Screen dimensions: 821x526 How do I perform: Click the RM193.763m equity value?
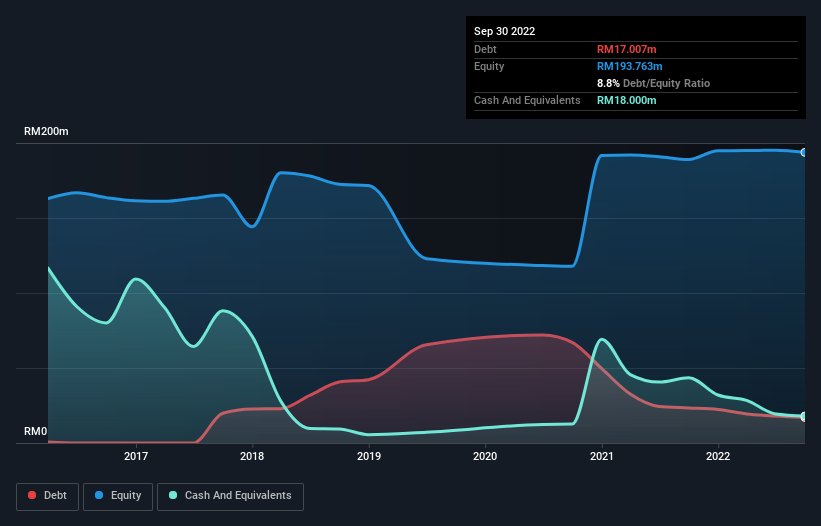(x=629, y=66)
